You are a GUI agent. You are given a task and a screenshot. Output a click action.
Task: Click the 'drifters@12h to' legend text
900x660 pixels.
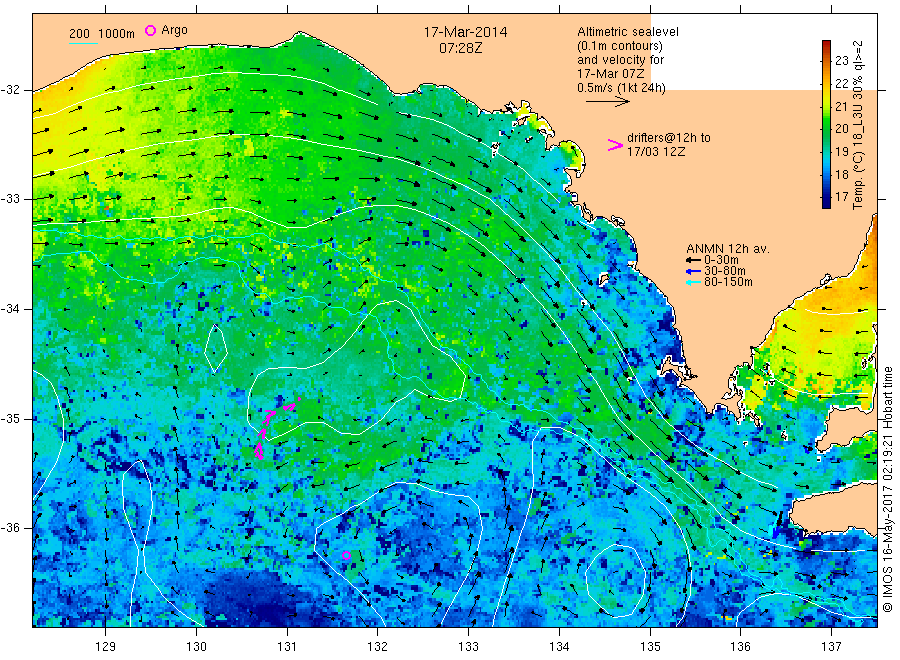tap(669, 138)
